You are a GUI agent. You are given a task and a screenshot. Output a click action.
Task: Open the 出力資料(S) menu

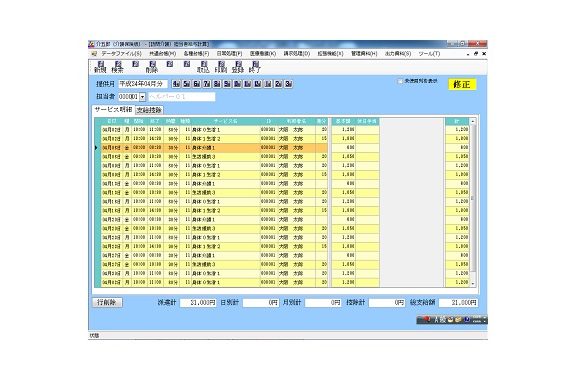point(398,54)
